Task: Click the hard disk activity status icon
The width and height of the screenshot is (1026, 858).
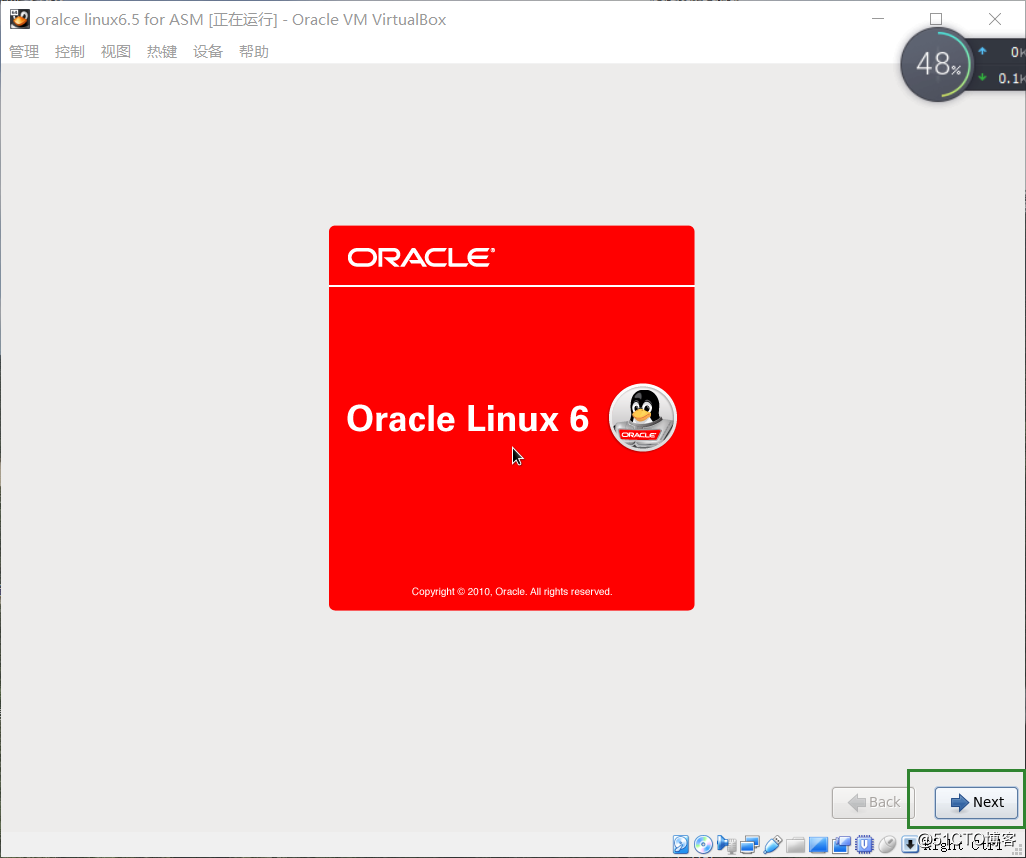Action: click(x=681, y=844)
